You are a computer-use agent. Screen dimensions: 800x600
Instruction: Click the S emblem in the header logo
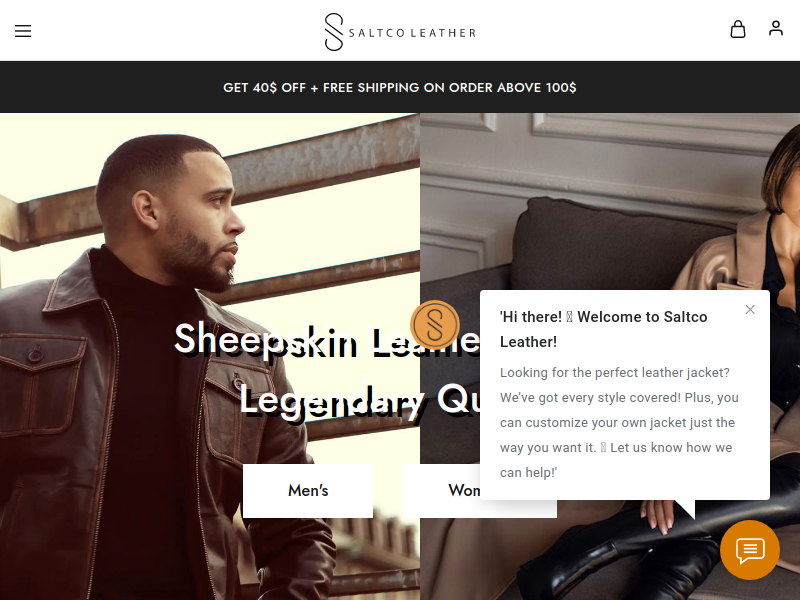[x=334, y=32]
